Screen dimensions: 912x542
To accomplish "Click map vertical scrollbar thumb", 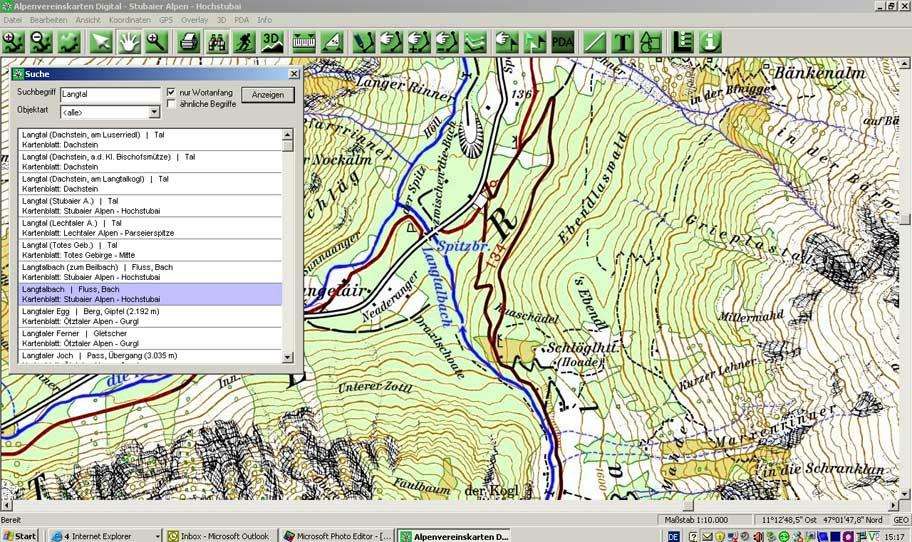I will pos(906,219).
